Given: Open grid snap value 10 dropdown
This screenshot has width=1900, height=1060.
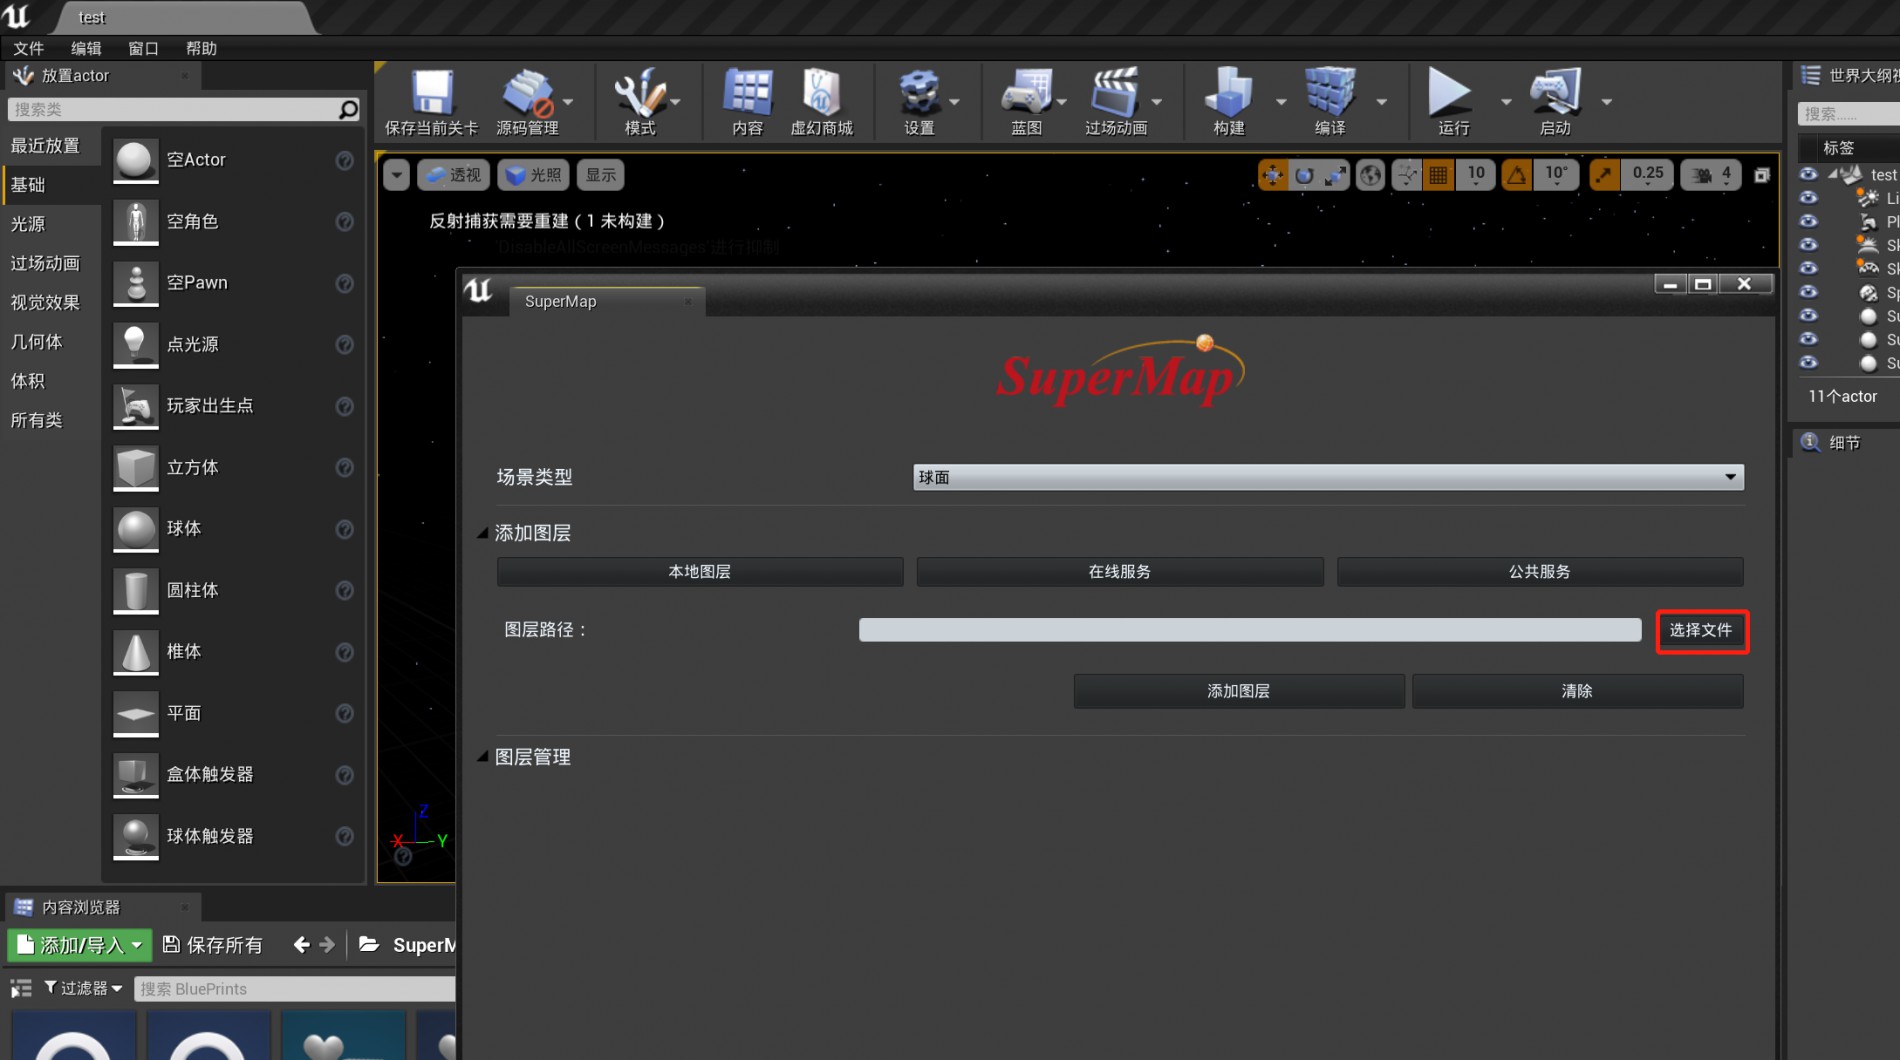Looking at the screenshot, I should 1476,175.
